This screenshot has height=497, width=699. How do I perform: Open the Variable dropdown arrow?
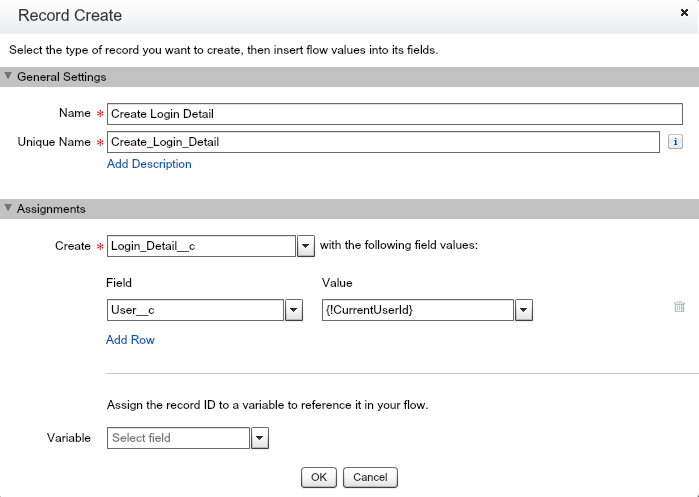[259, 438]
